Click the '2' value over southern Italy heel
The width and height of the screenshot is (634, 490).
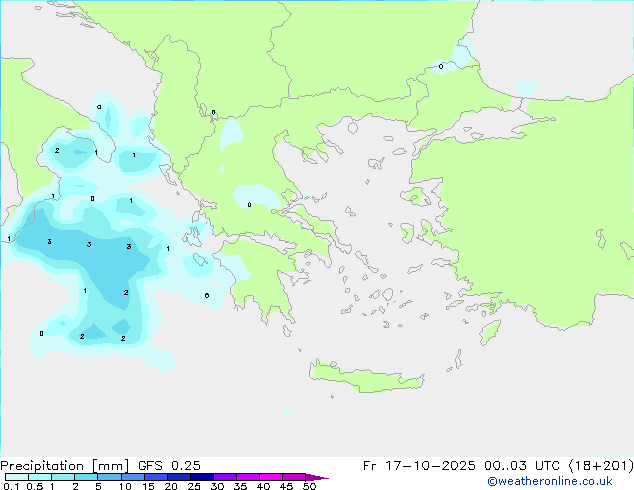[57, 150]
